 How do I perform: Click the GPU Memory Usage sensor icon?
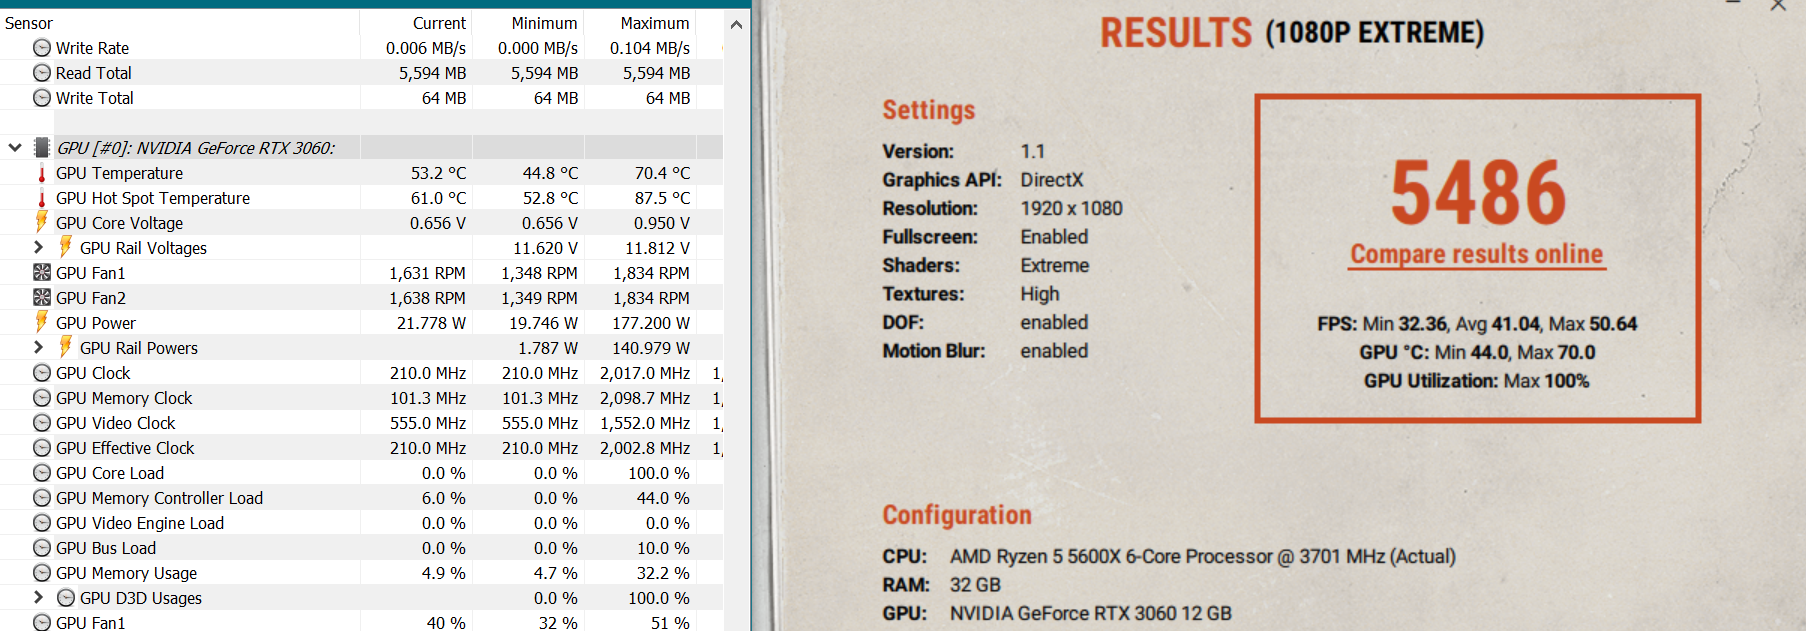coord(42,573)
